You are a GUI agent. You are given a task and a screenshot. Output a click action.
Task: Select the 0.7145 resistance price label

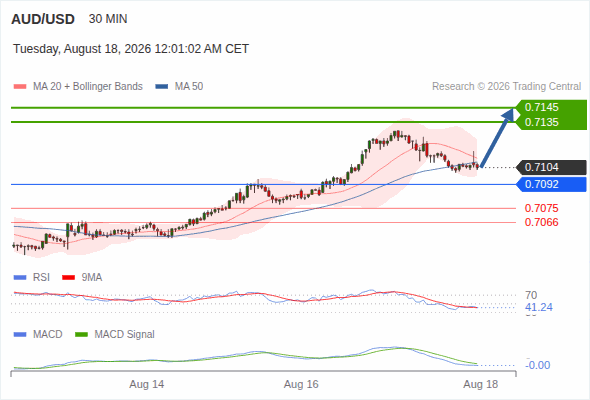[541, 107]
